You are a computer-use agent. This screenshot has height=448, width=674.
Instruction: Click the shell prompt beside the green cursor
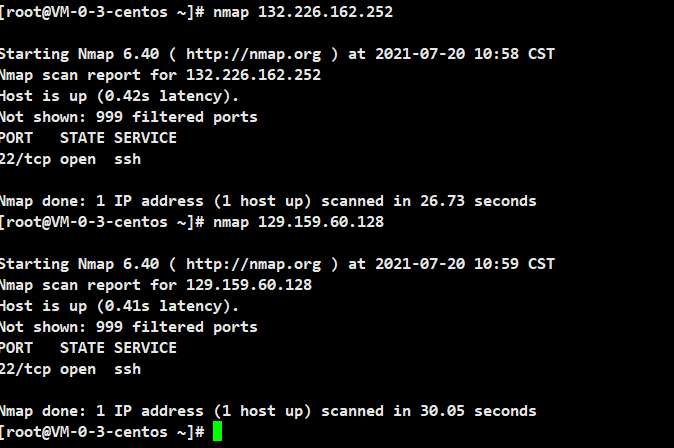[x=103, y=432]
